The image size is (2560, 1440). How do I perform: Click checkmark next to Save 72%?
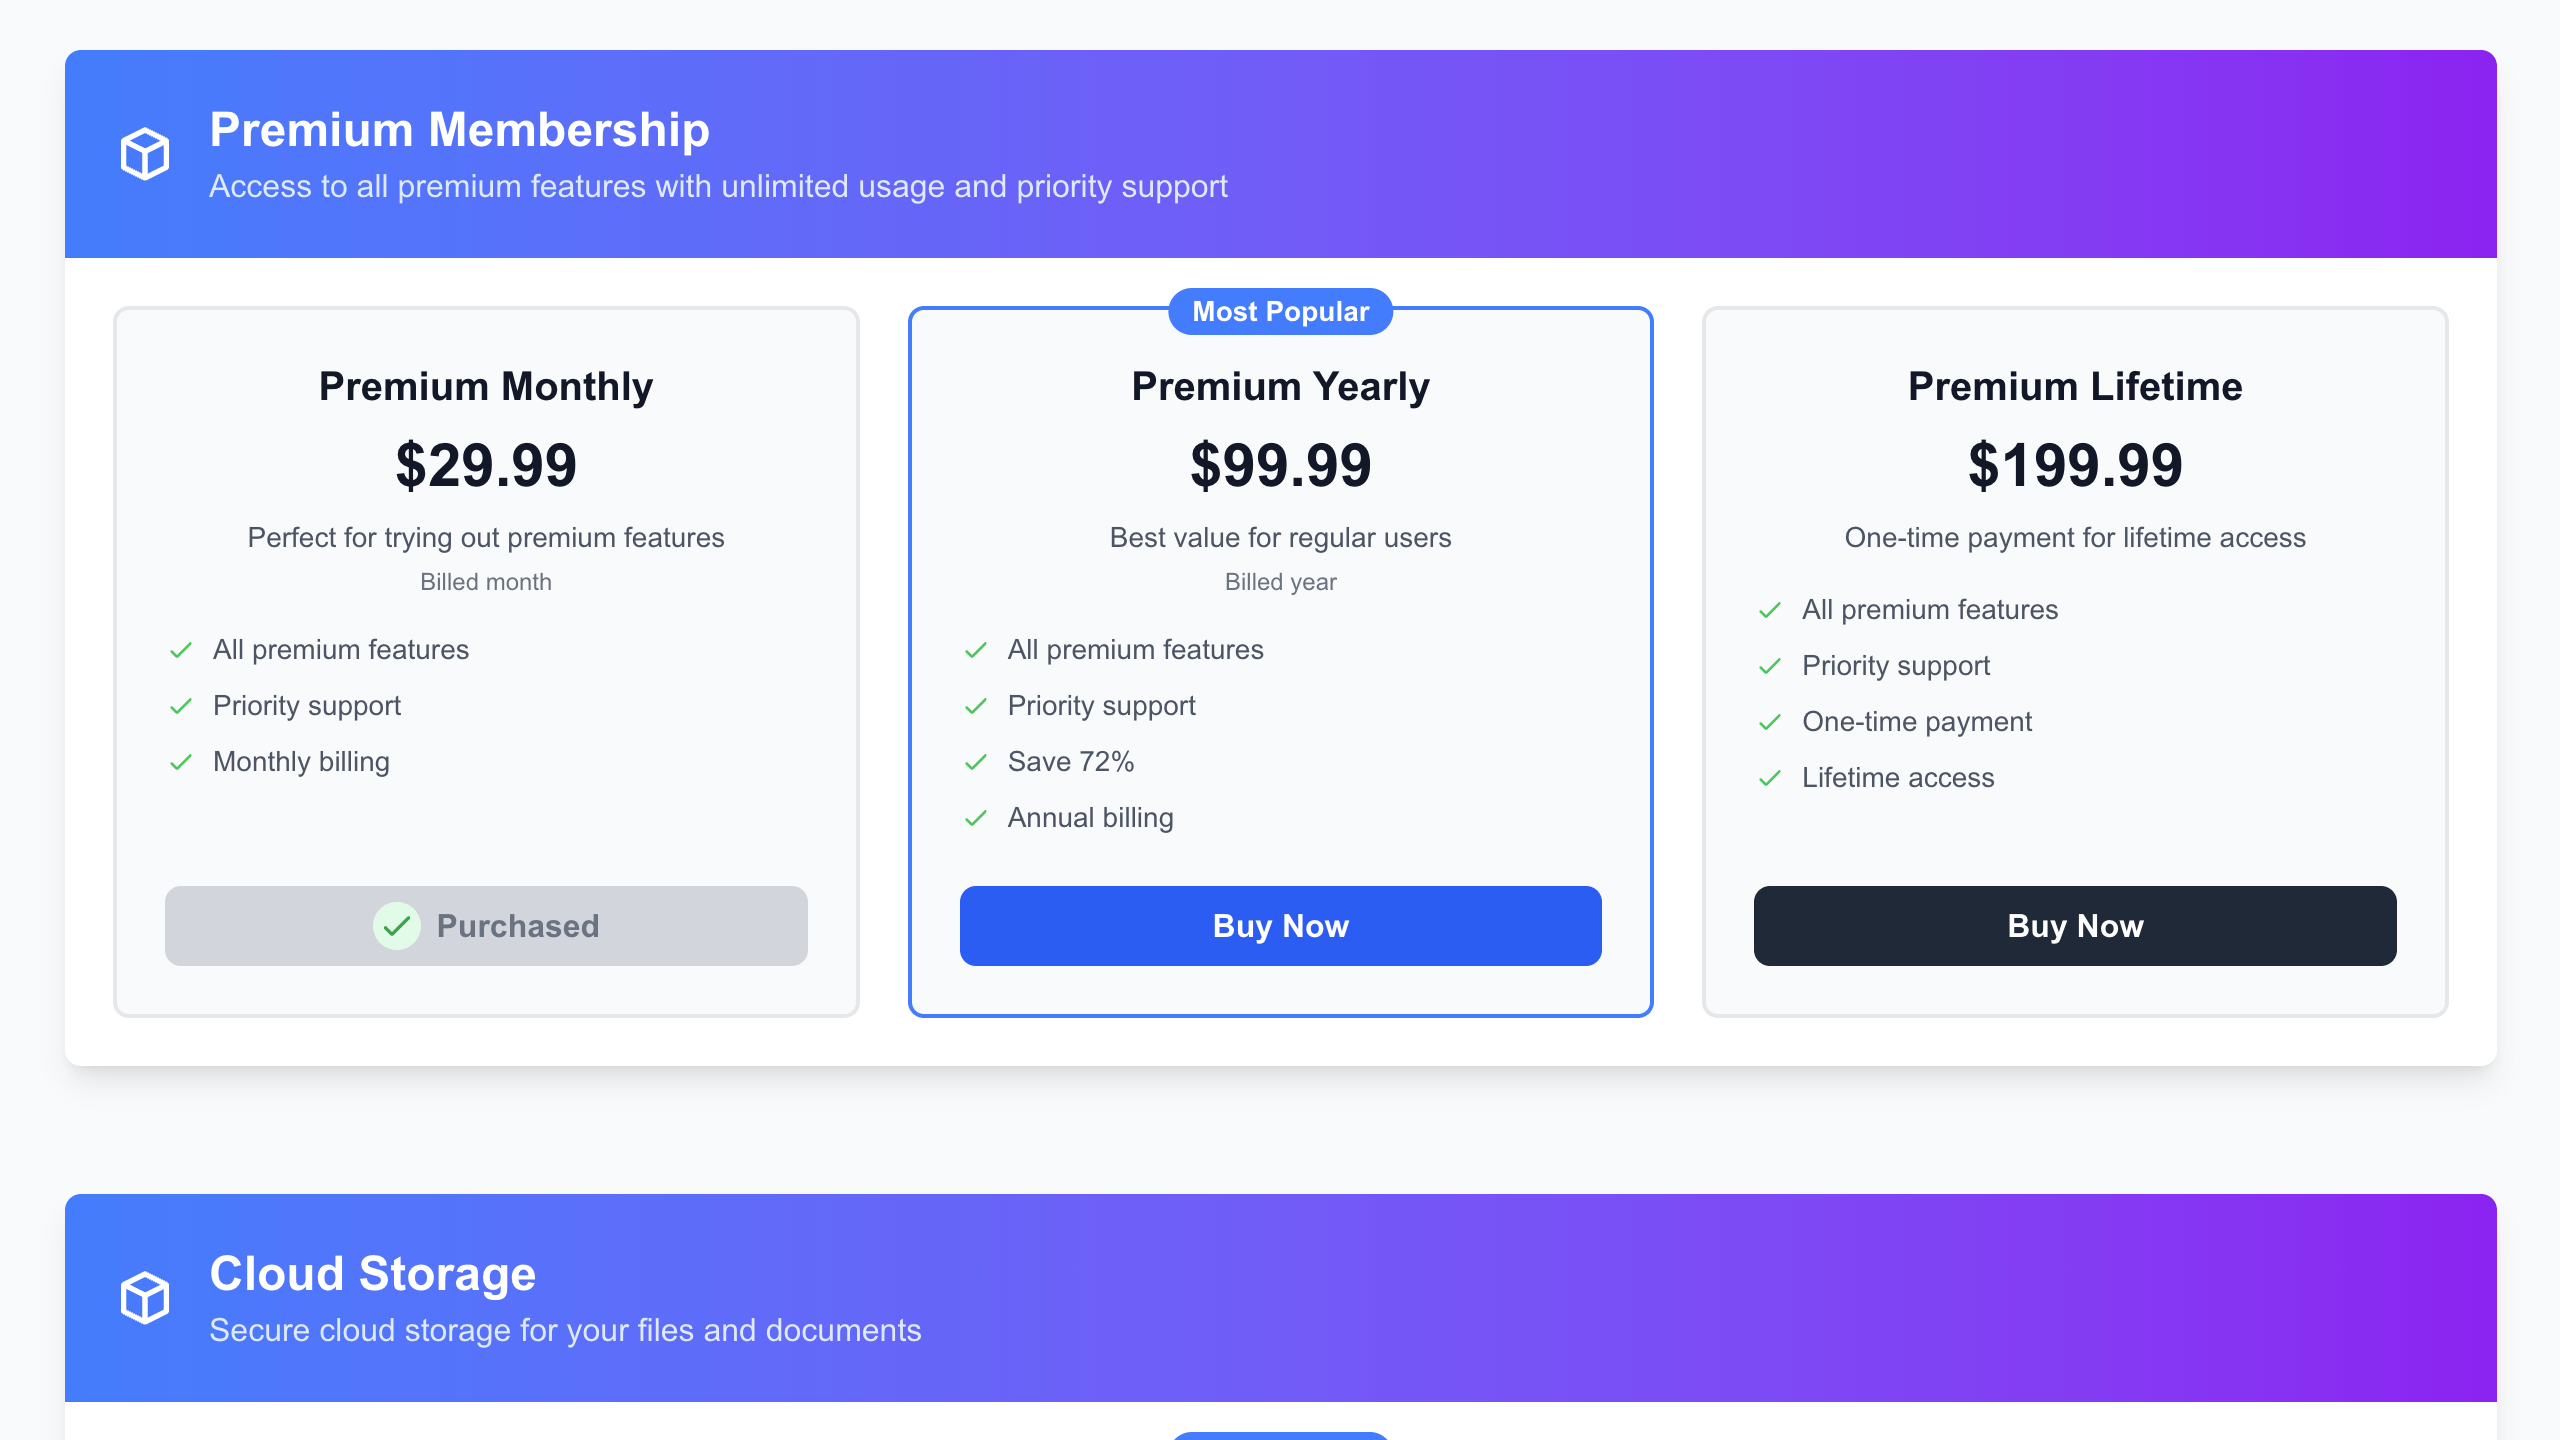click(976, 762)
